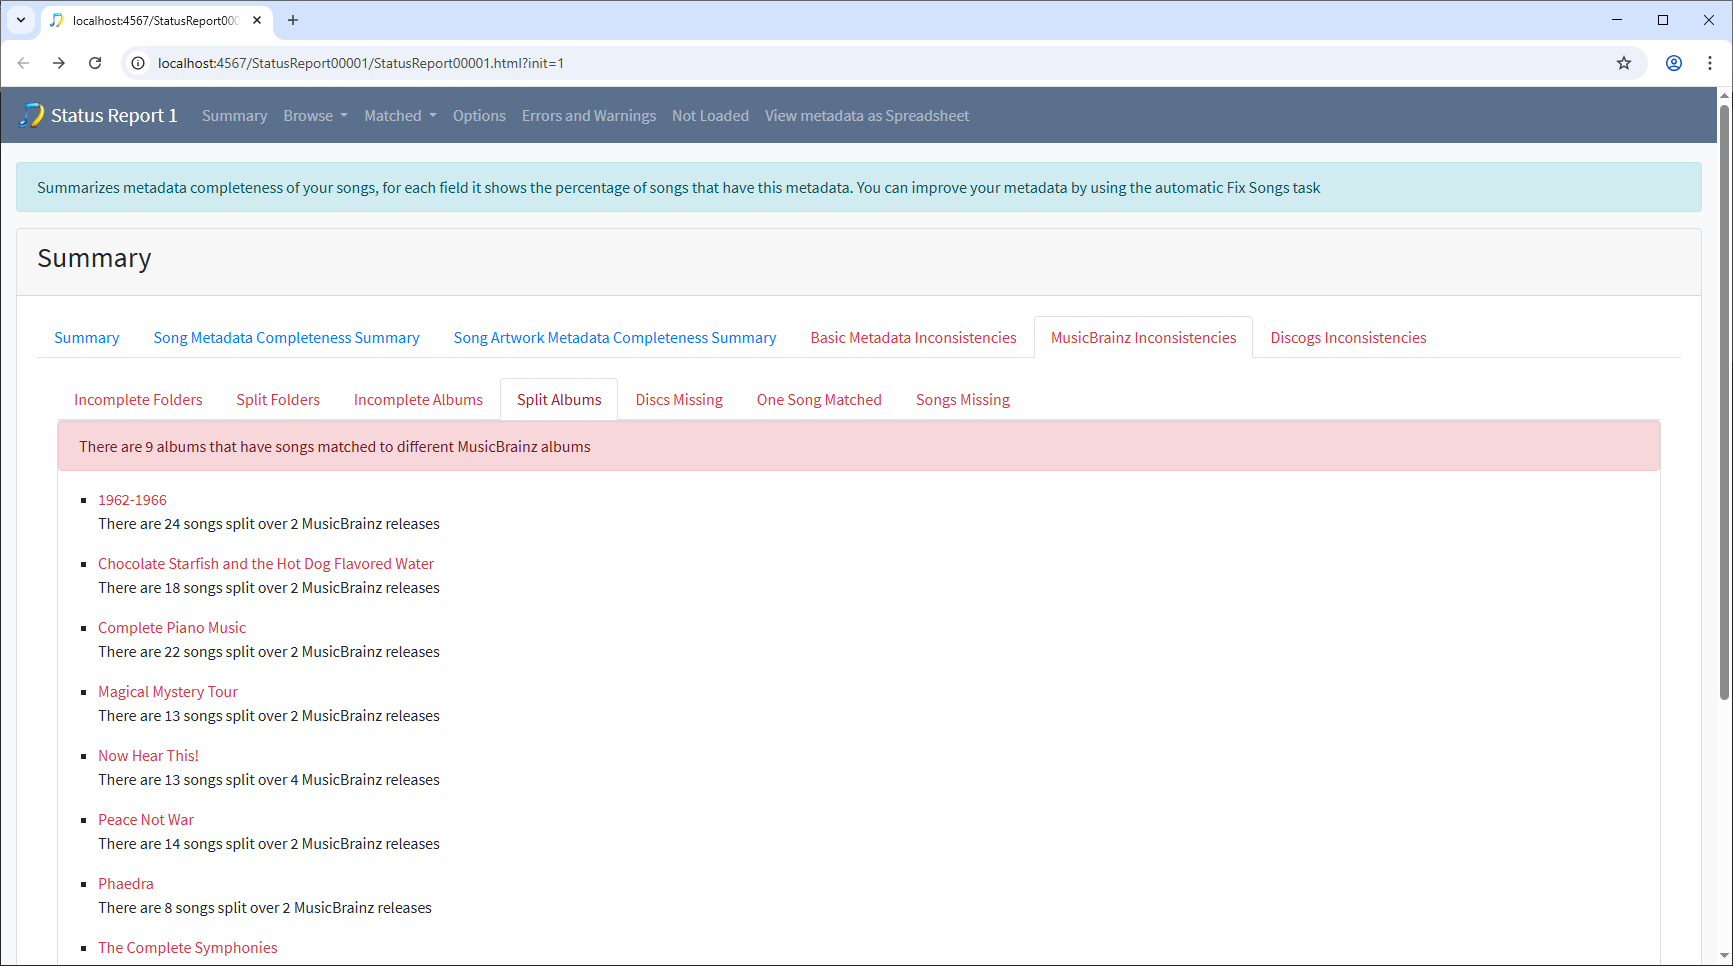1733x966 pixels.
Task: Maximize the browser window
Action: pos(1663,20)
